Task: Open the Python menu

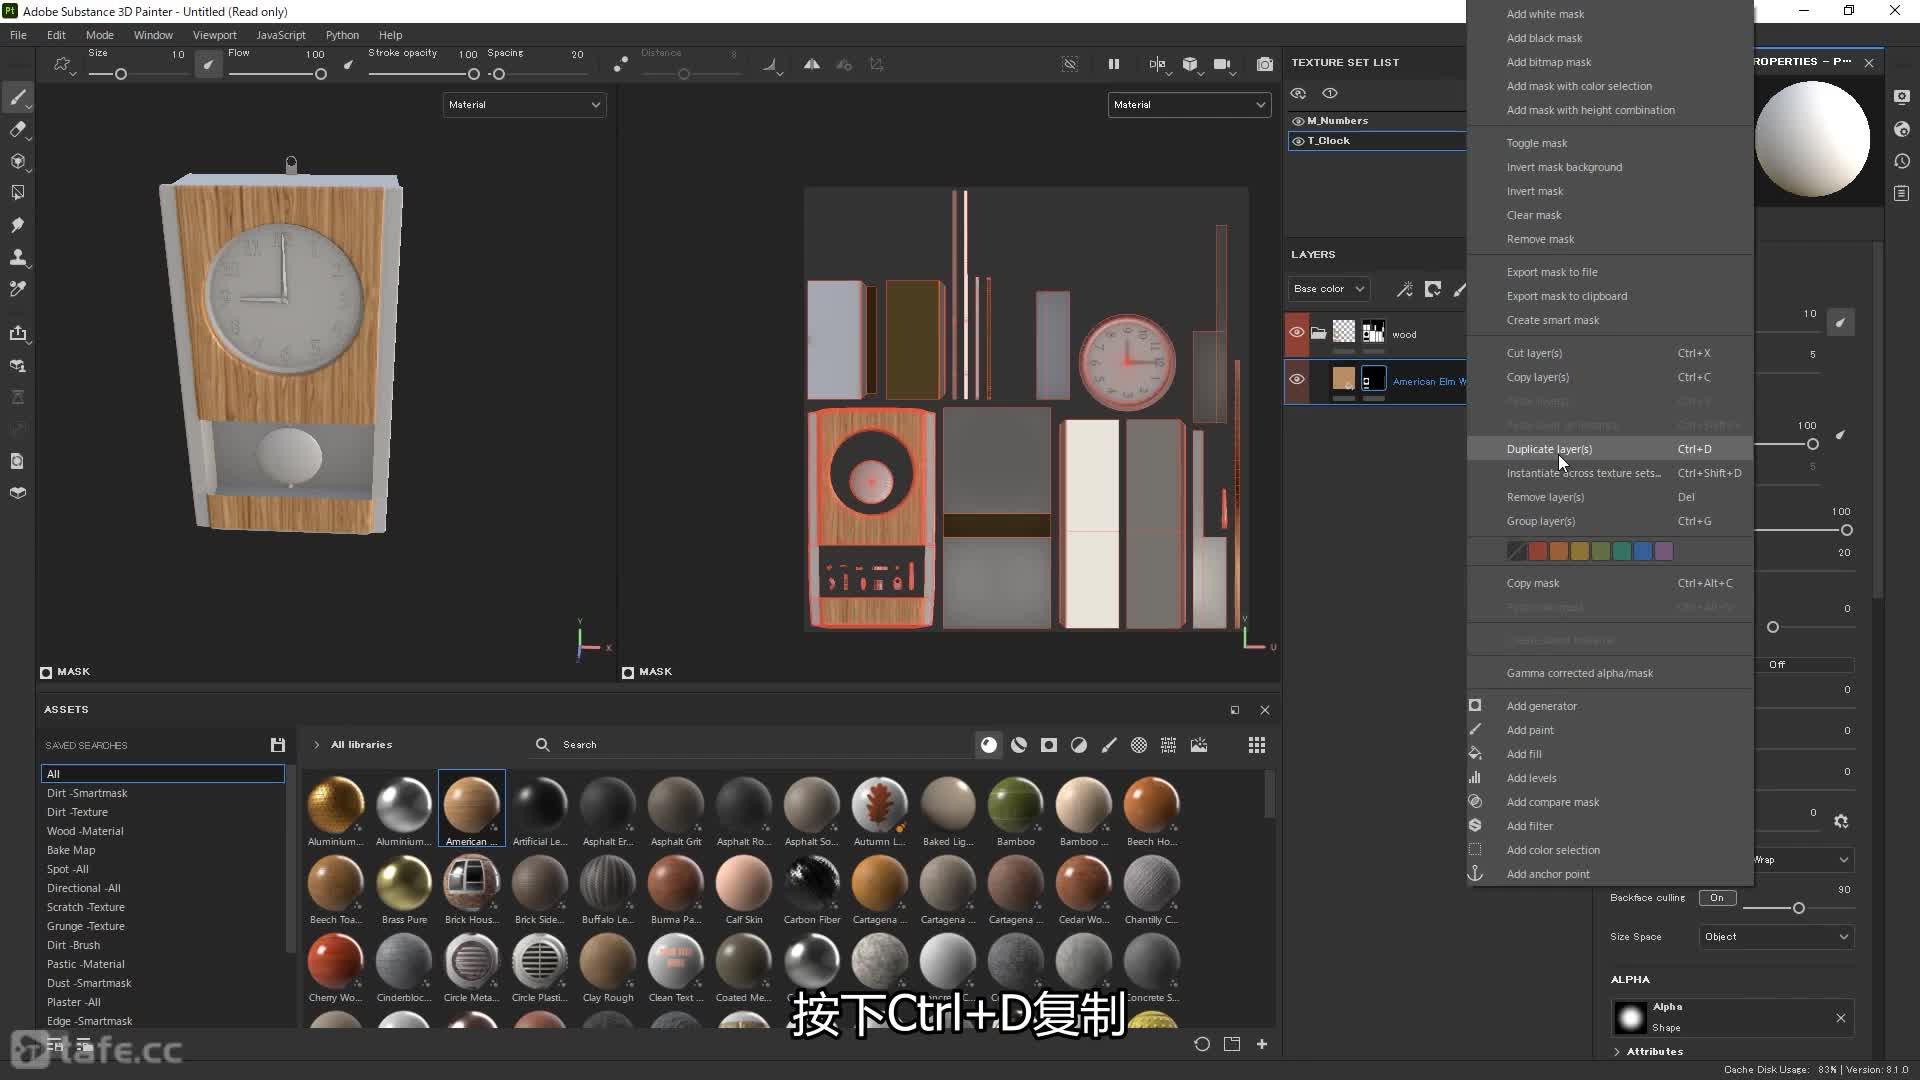Action: (x=342, y=35)
